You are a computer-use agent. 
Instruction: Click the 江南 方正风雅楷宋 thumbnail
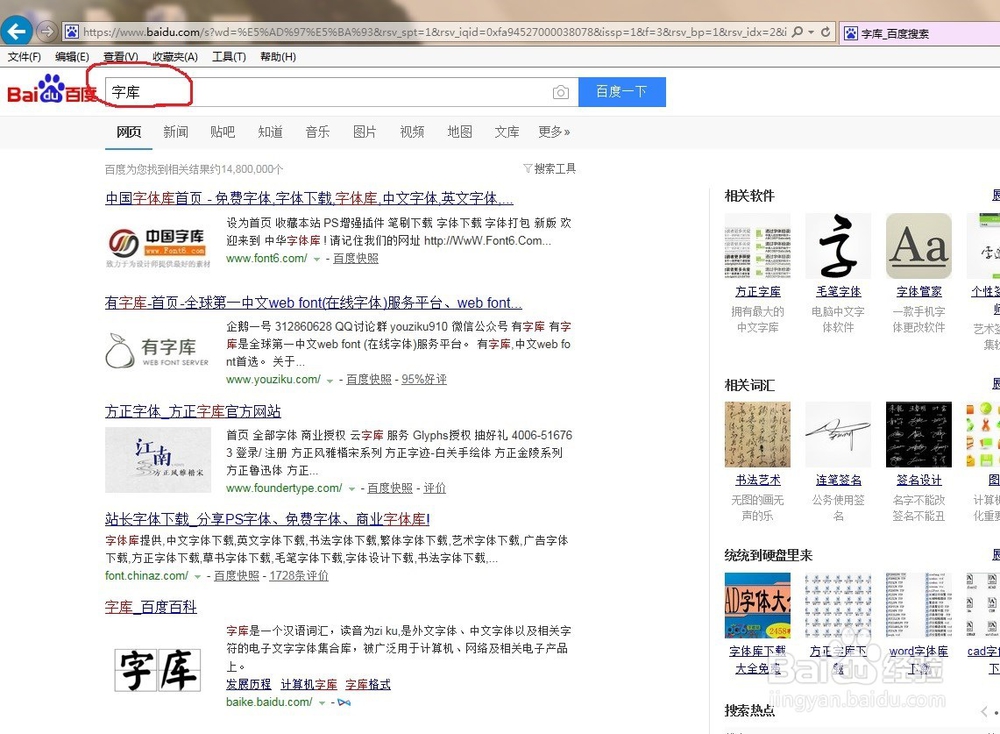point(158,460)
